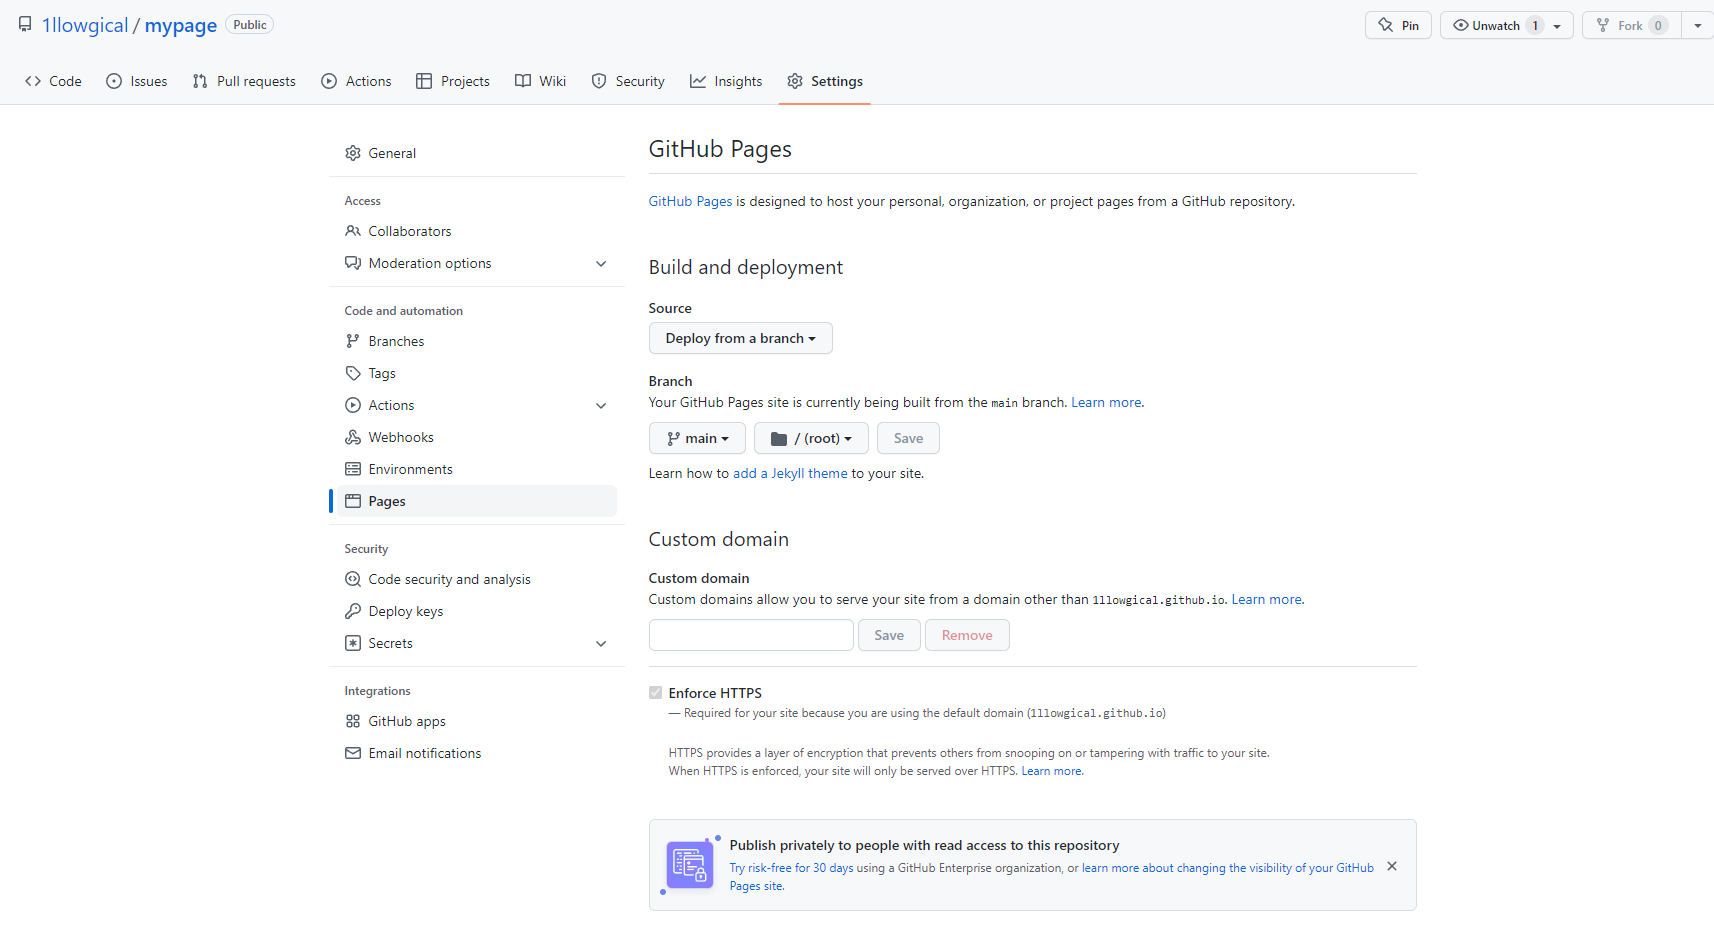The image size is (1714, 947).
Task: Expand the Secrets chevron
Action: coord(601,643)
